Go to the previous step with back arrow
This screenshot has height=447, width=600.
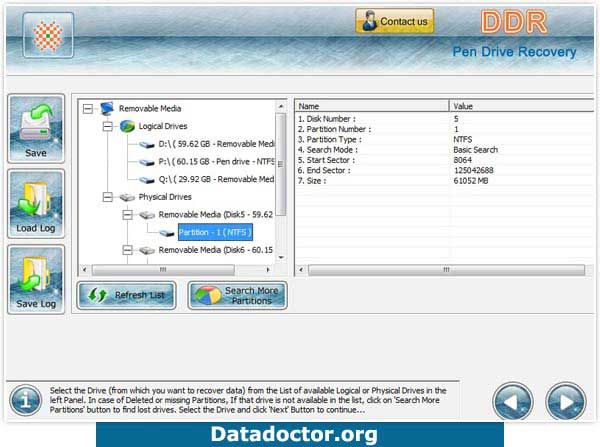pos(513,402)
